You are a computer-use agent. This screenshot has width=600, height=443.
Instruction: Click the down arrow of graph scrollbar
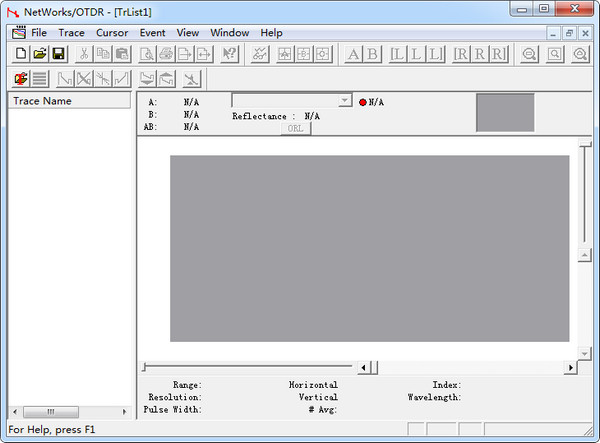coord(584,354)
